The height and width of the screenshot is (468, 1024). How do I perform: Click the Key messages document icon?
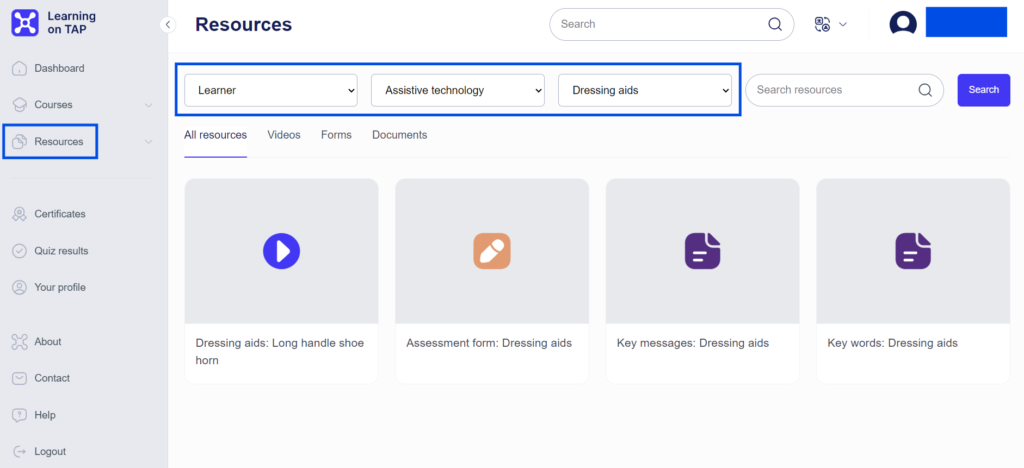coord(702,251)
